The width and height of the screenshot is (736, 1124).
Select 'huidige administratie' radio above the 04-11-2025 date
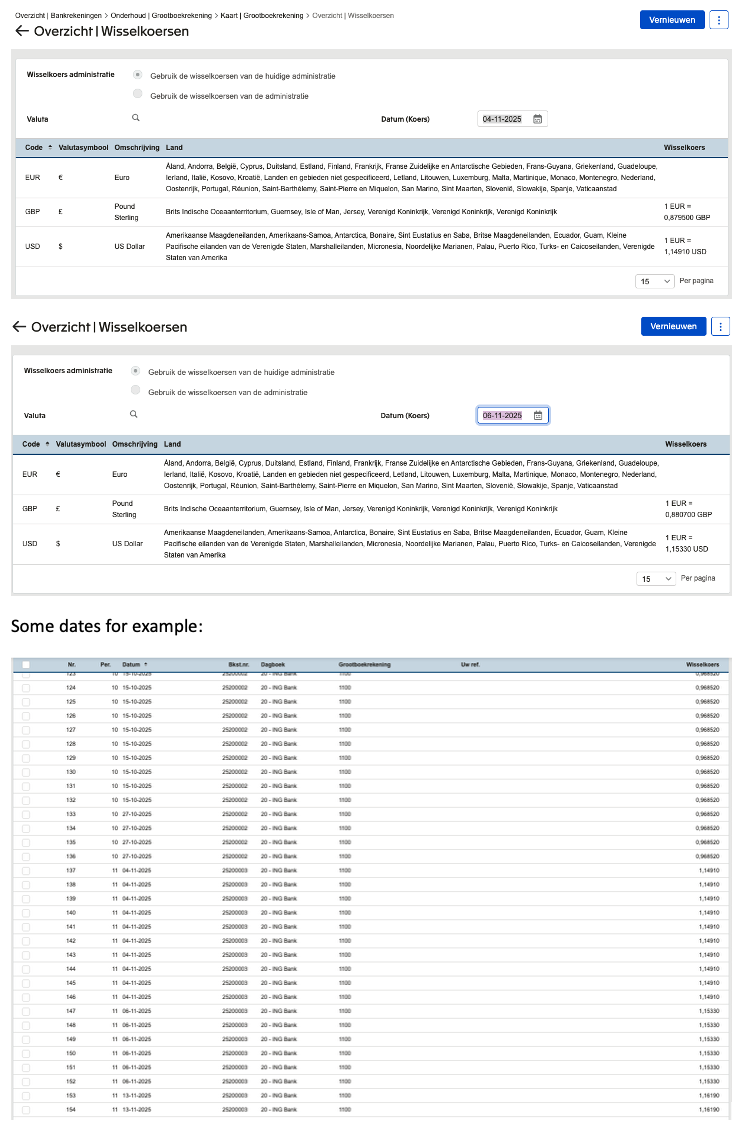pyautogui.click(x=137, y=75)
